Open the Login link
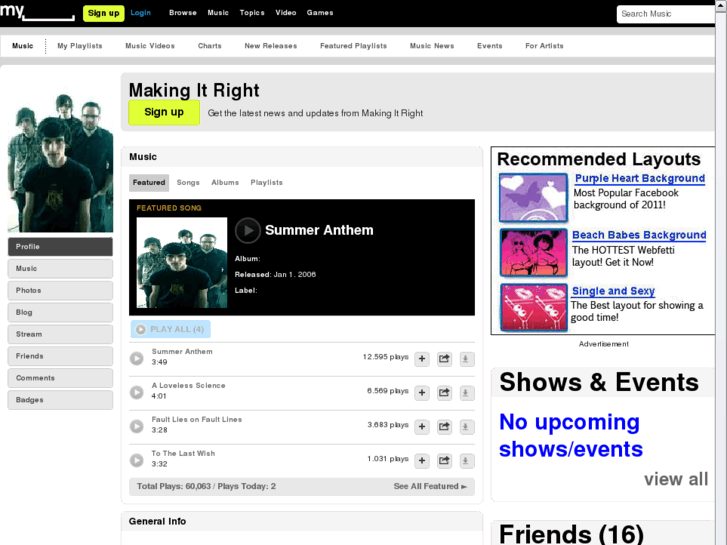The image size is (727, 545). click(140, 13)
